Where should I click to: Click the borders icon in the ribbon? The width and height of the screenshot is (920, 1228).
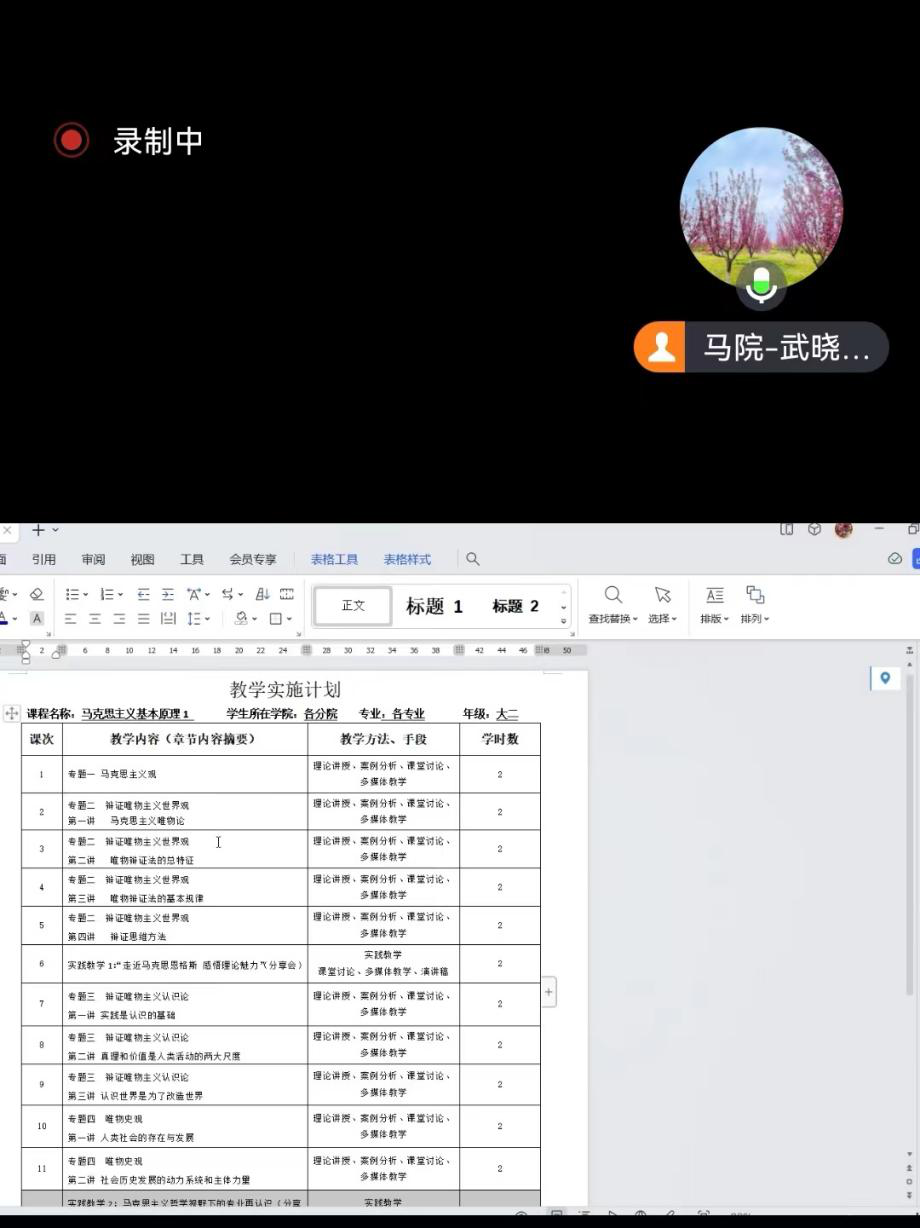point(275,618)
